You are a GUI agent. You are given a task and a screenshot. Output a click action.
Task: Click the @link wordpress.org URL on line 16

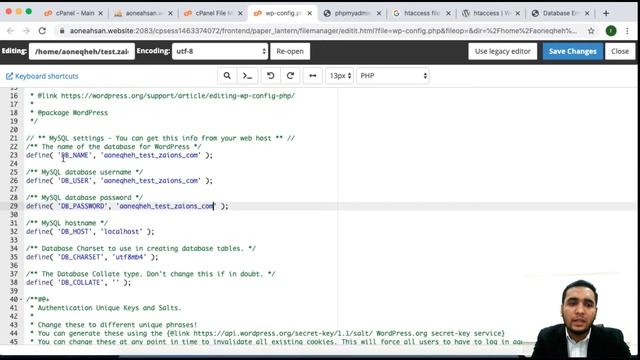pos(178,96)
